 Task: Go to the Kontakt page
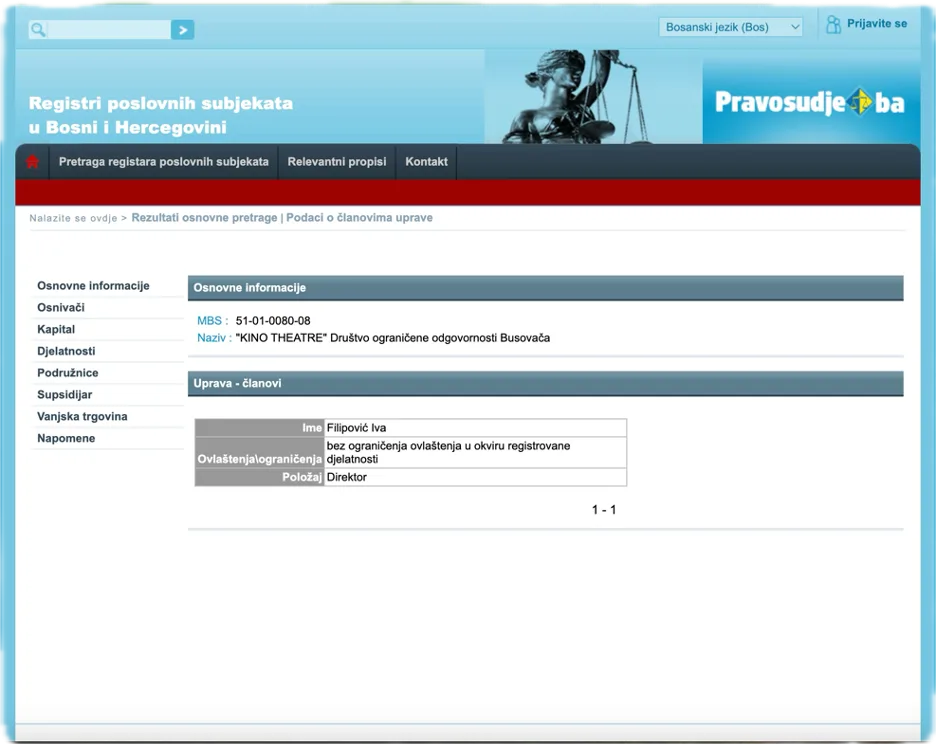pyautogui.click(x=426, y=162)
